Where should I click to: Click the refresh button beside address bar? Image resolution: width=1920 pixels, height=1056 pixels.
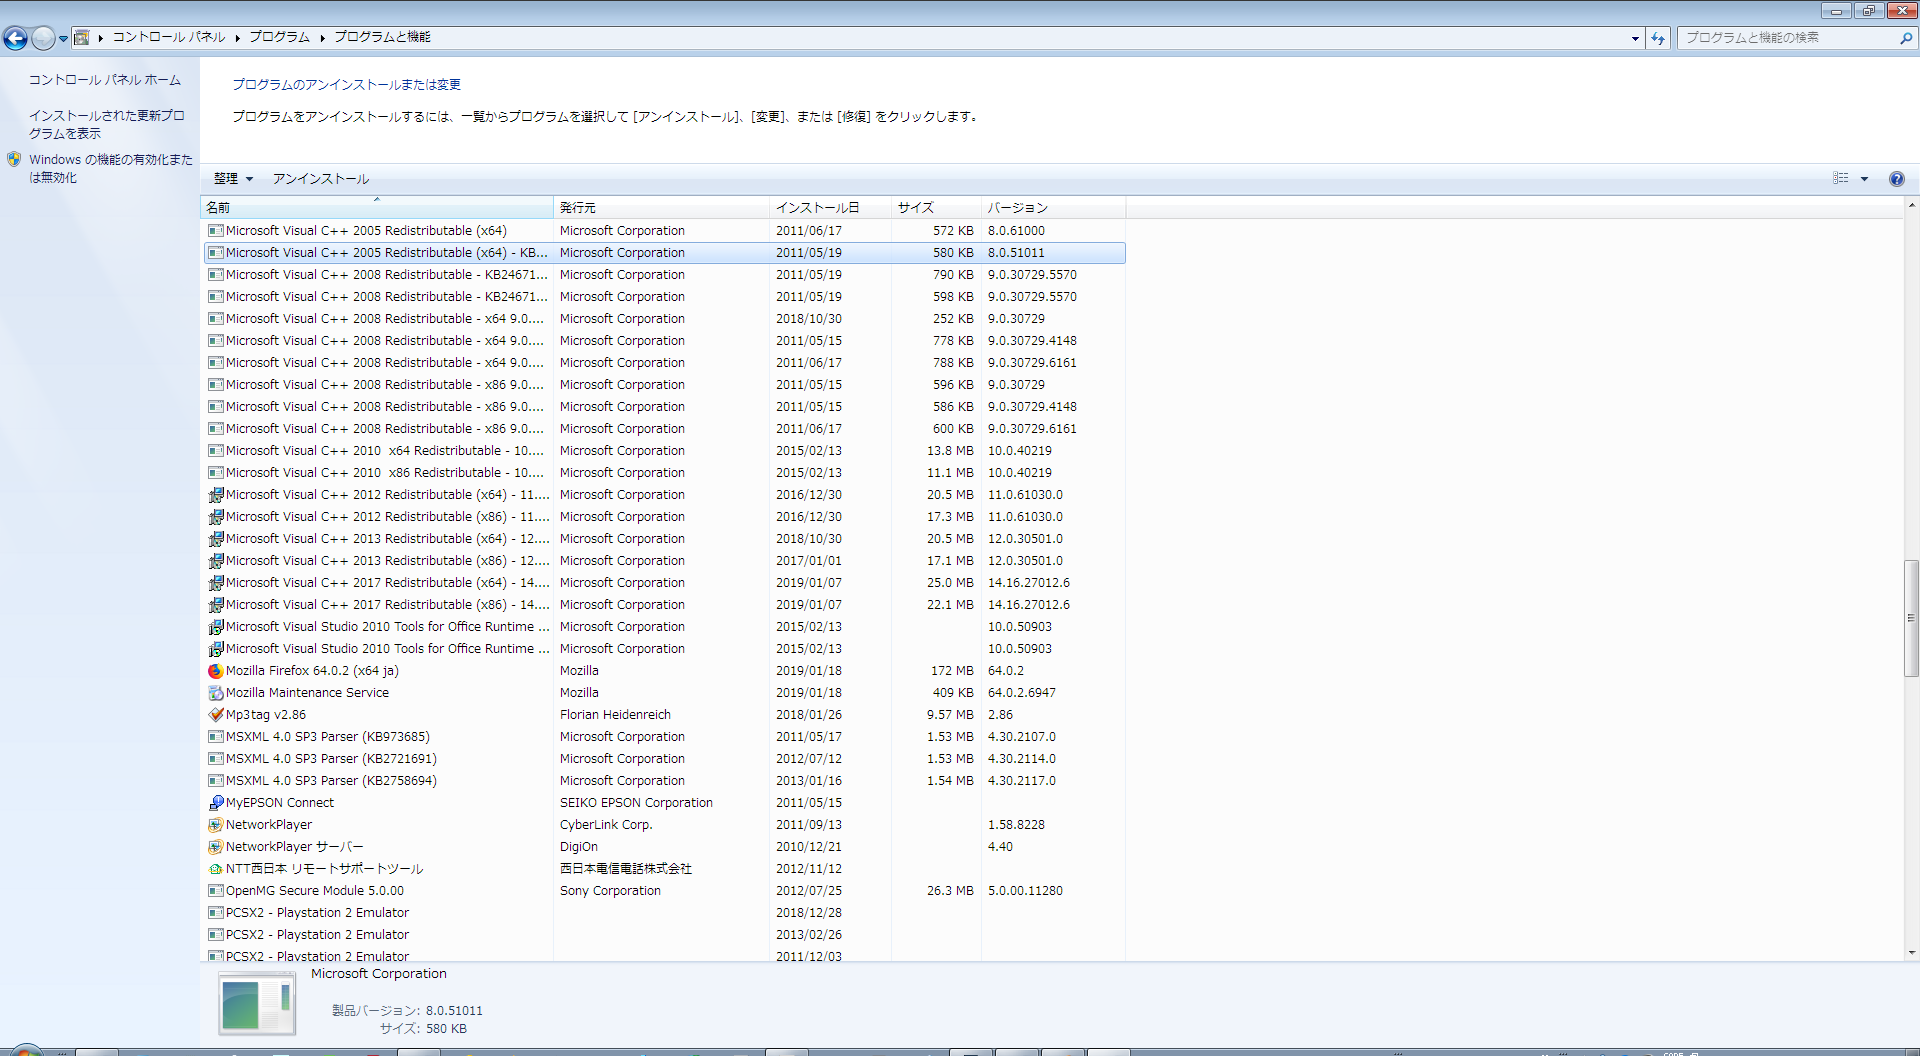1658,38
